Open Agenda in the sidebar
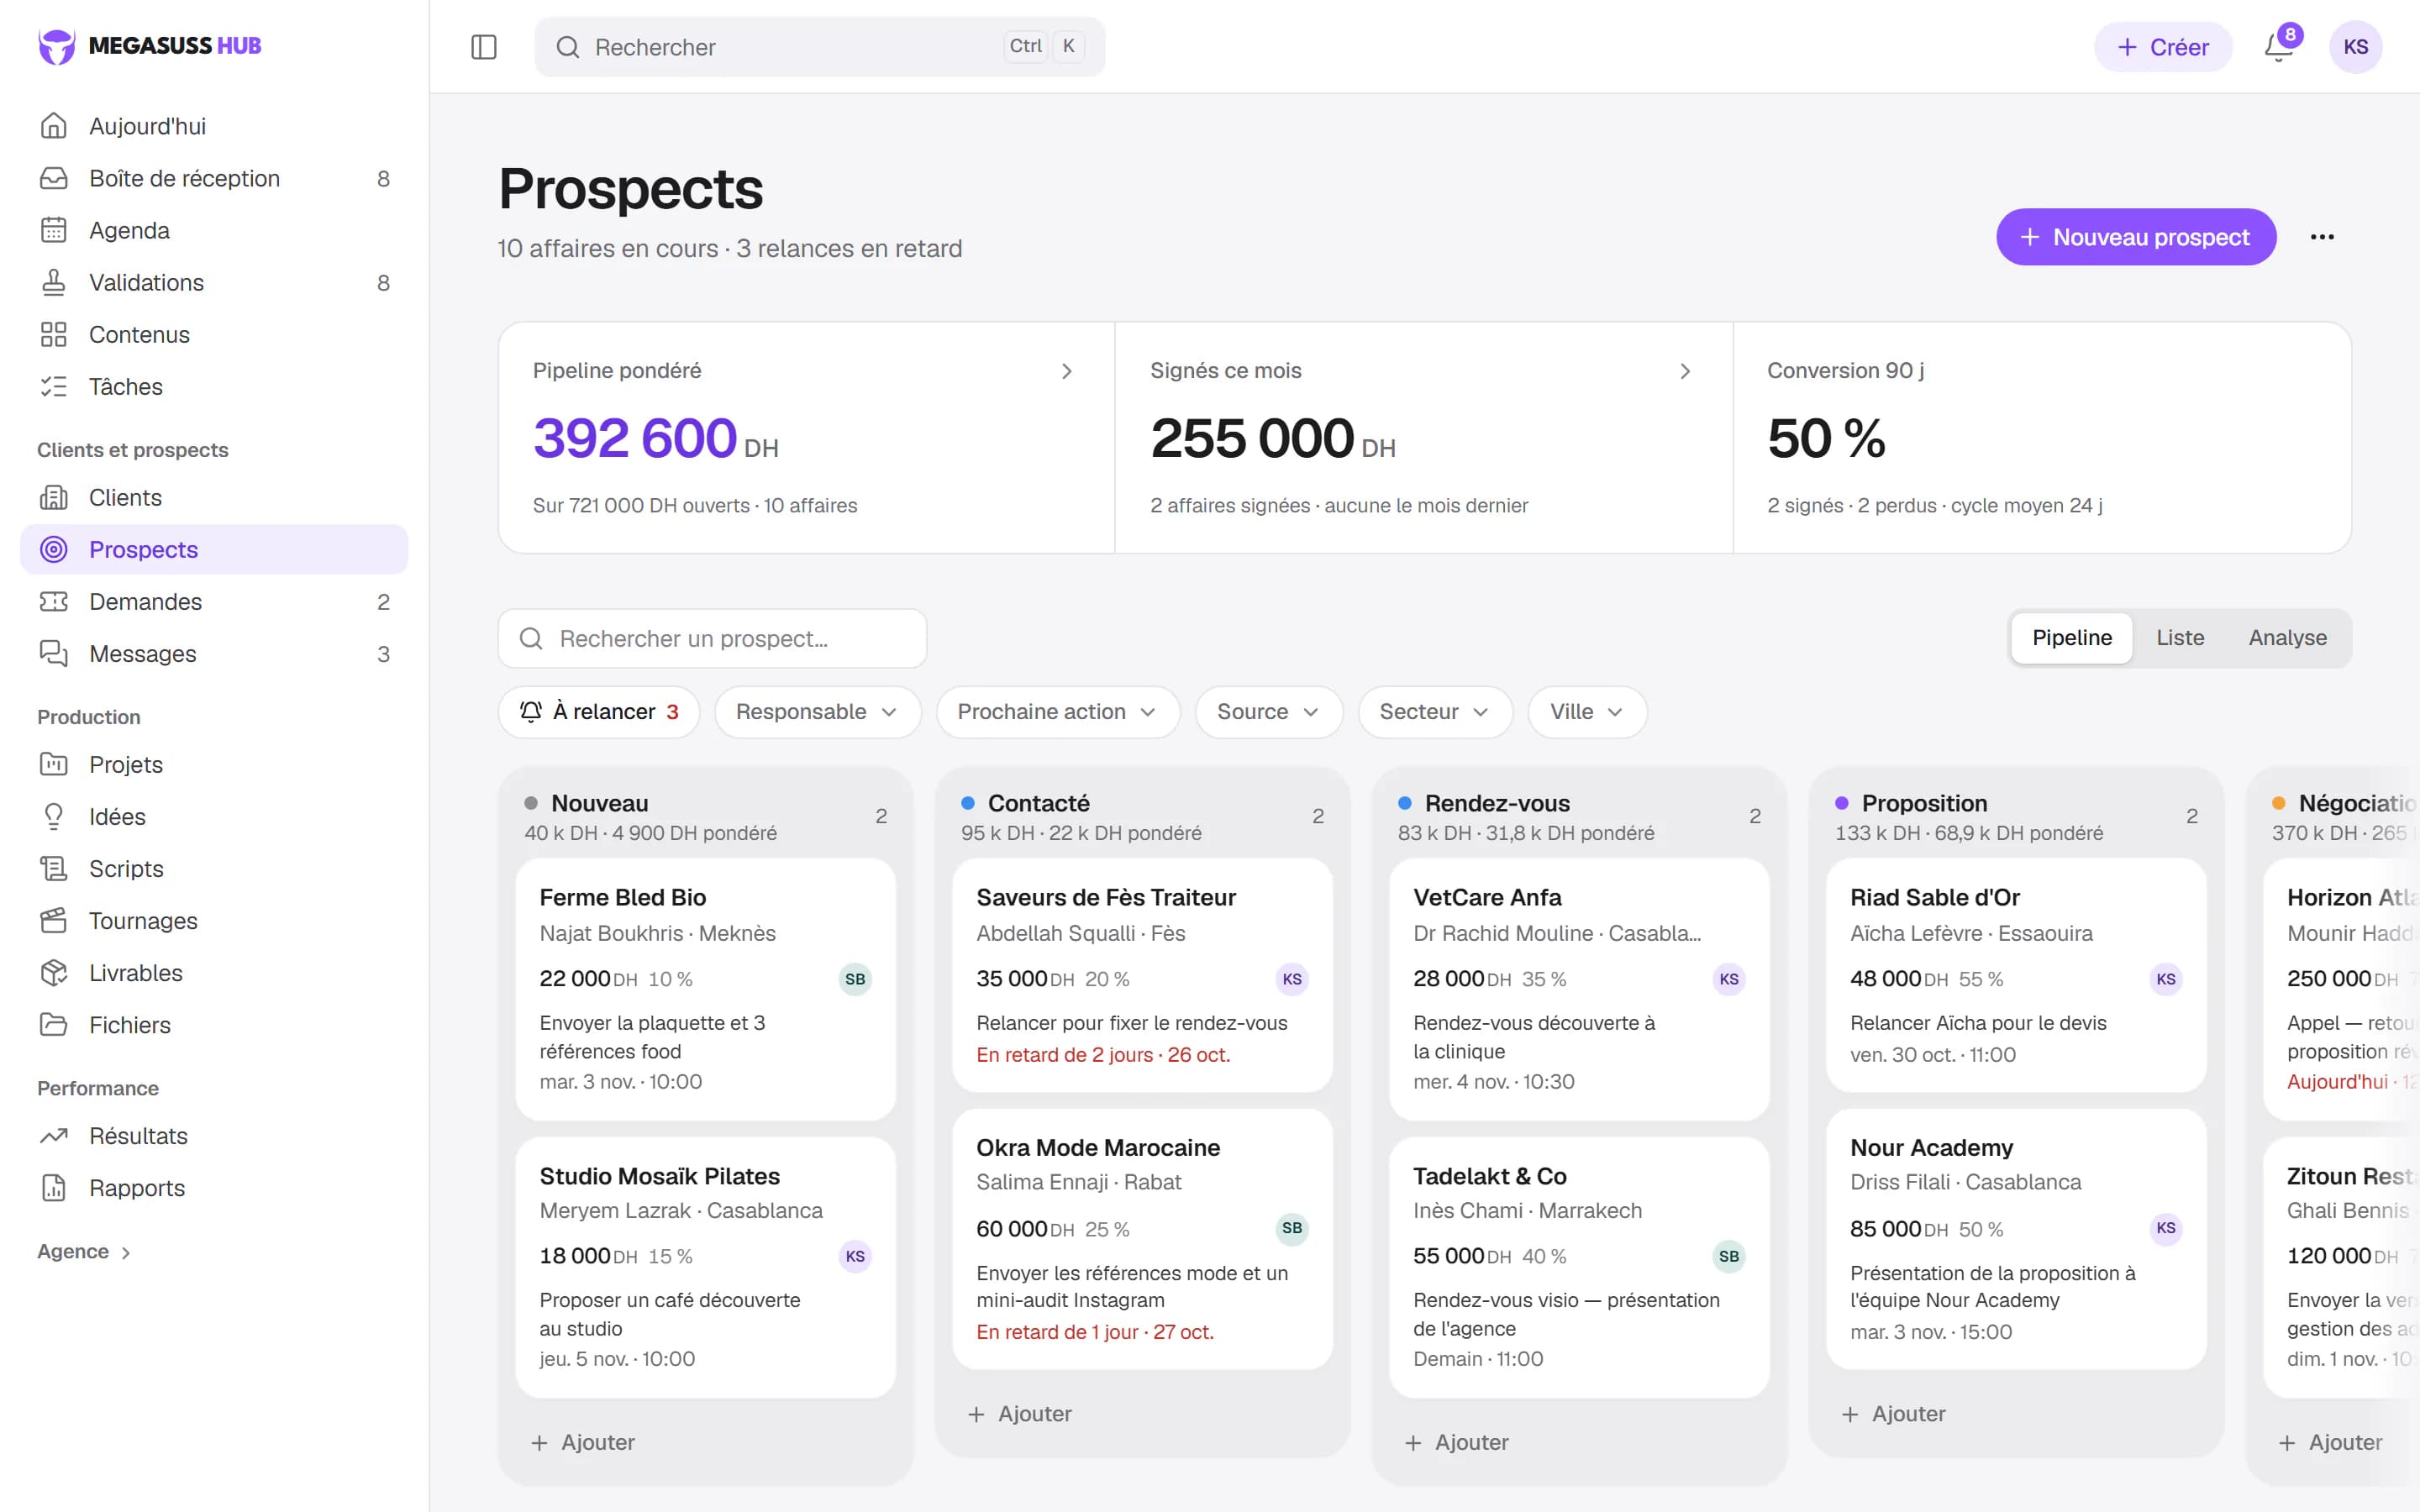Image resolution: width=2420 pixels, height=1512 pixels. pos(214,230)
